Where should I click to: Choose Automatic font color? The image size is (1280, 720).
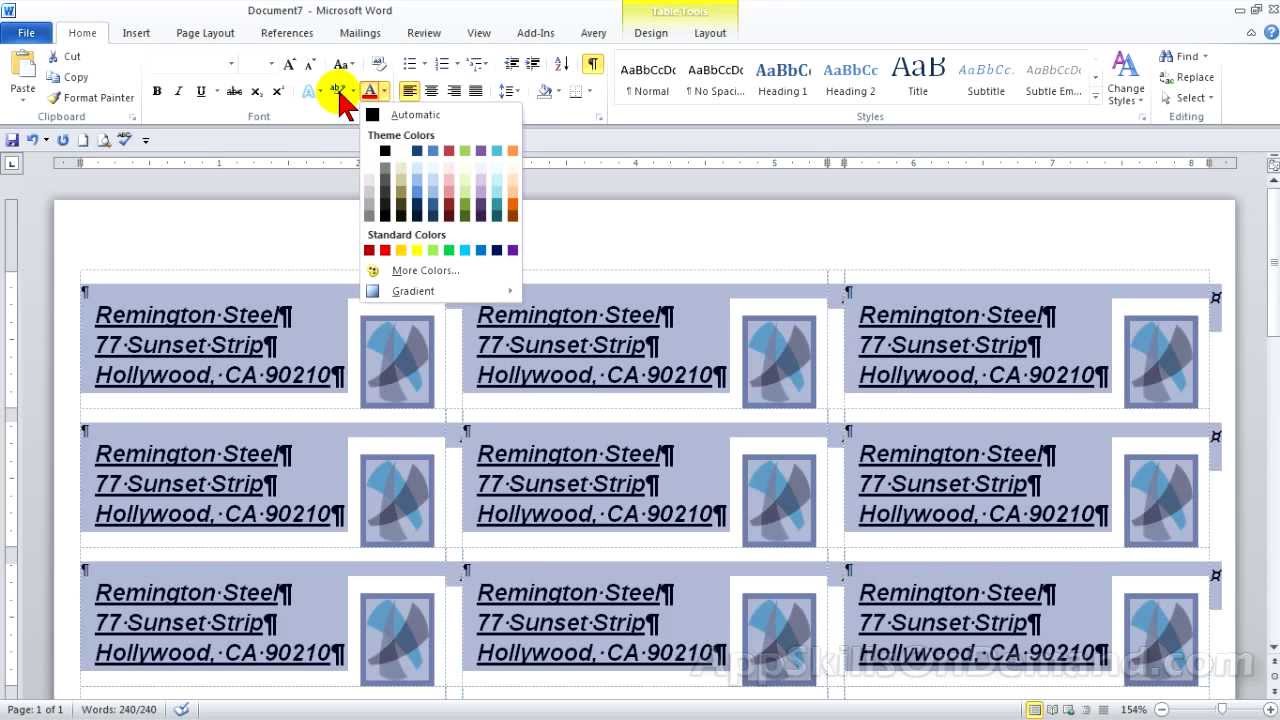(x=442, y=115)
